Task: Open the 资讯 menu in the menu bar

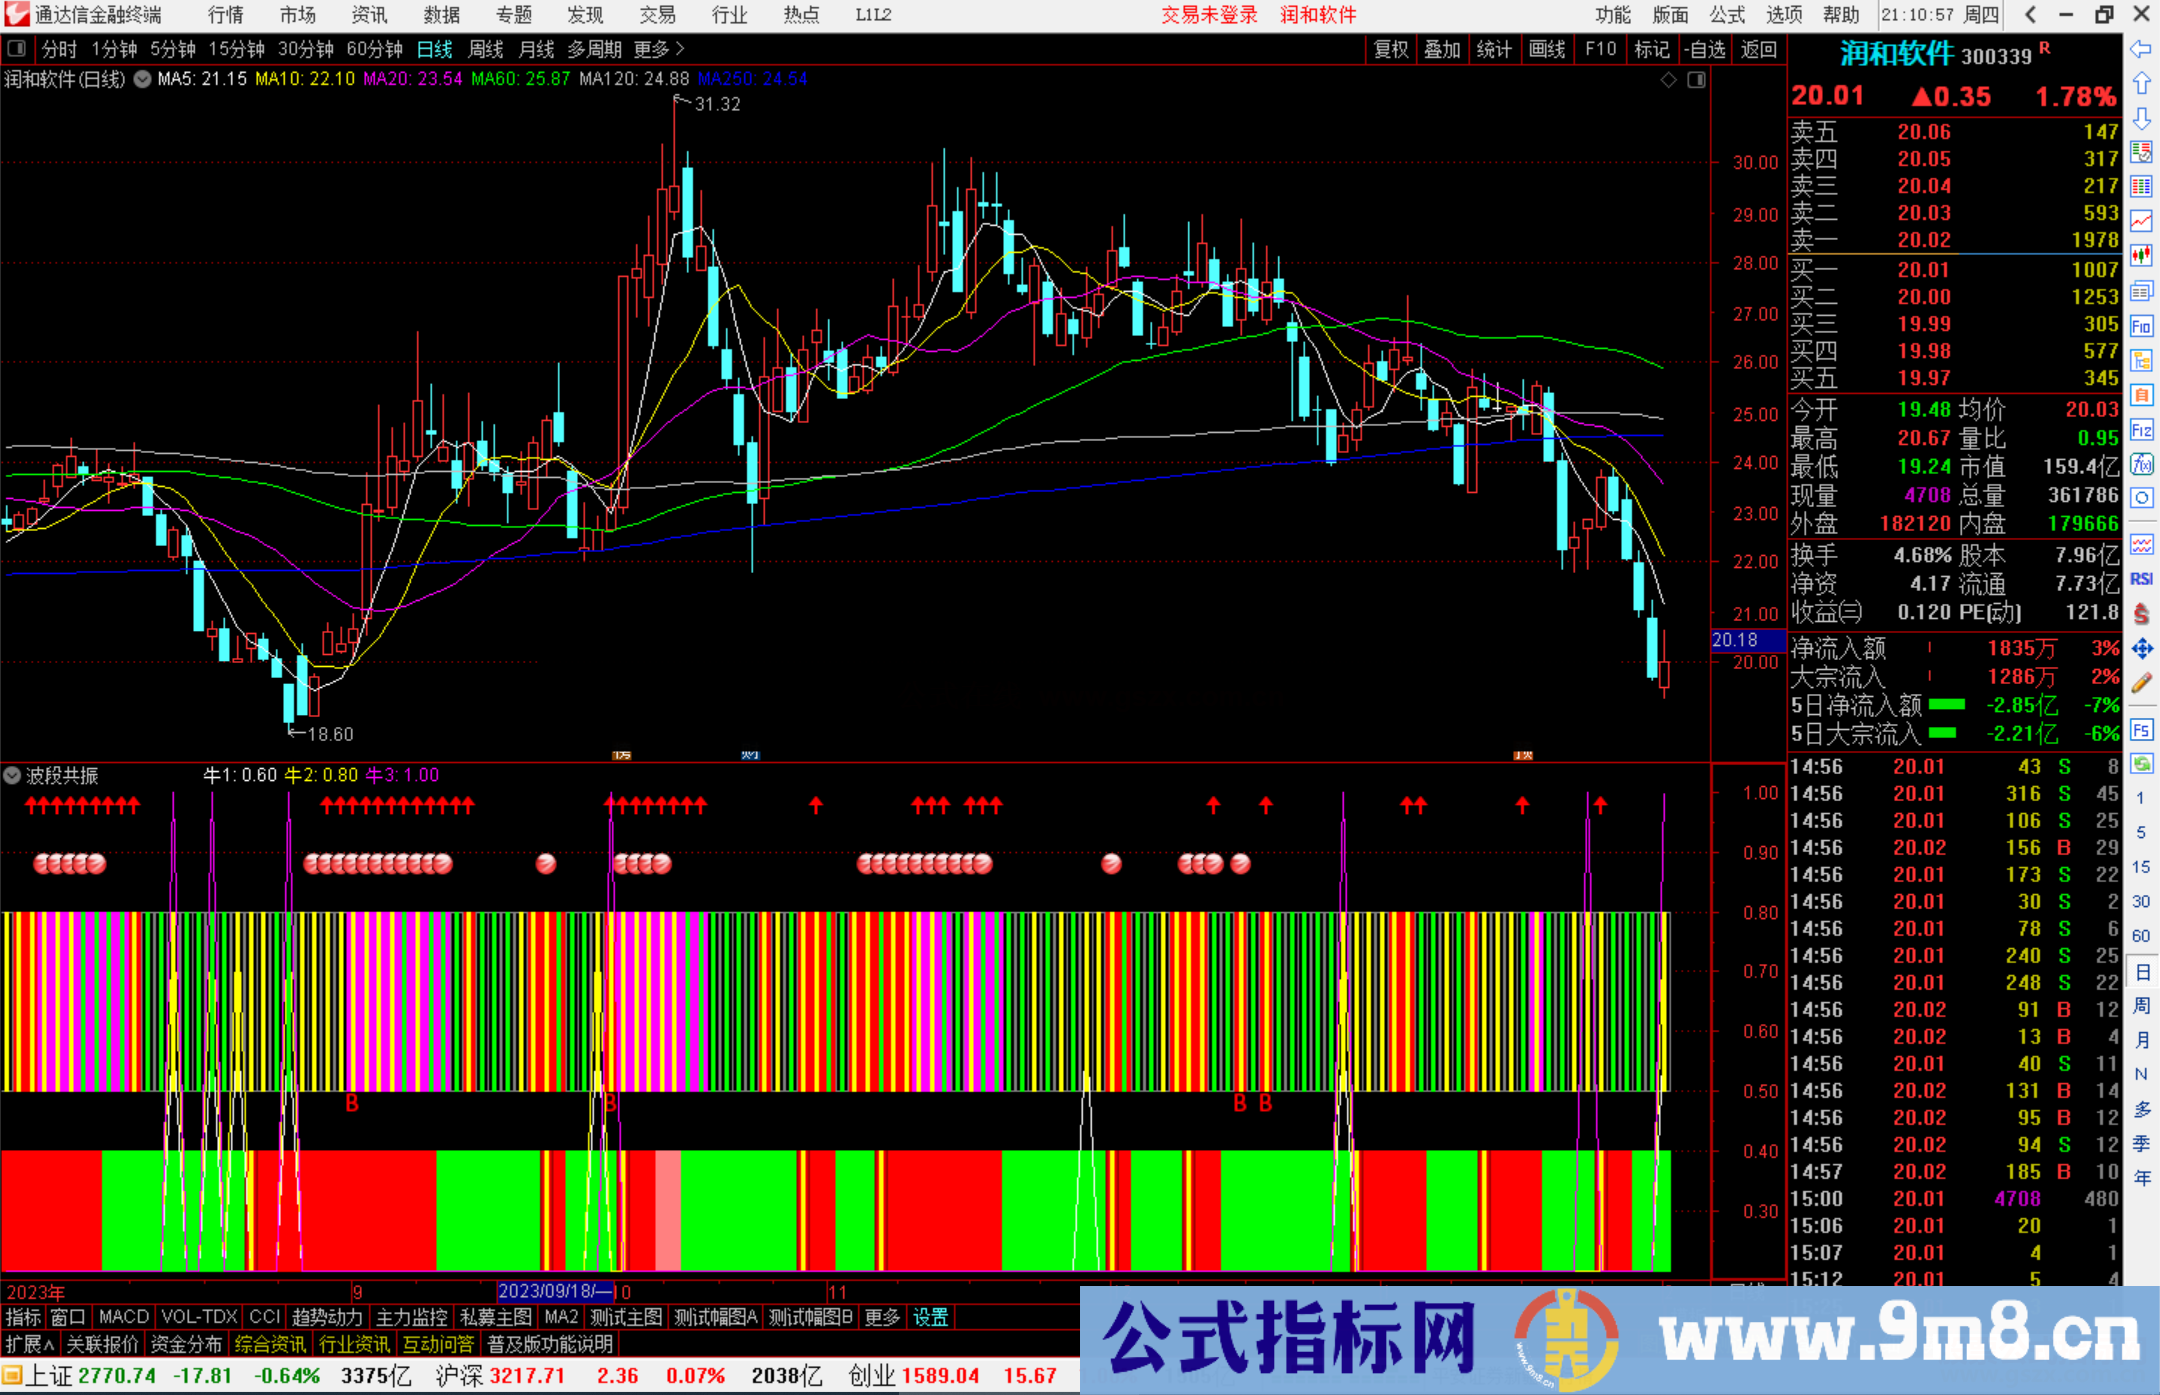Action: 368,15
